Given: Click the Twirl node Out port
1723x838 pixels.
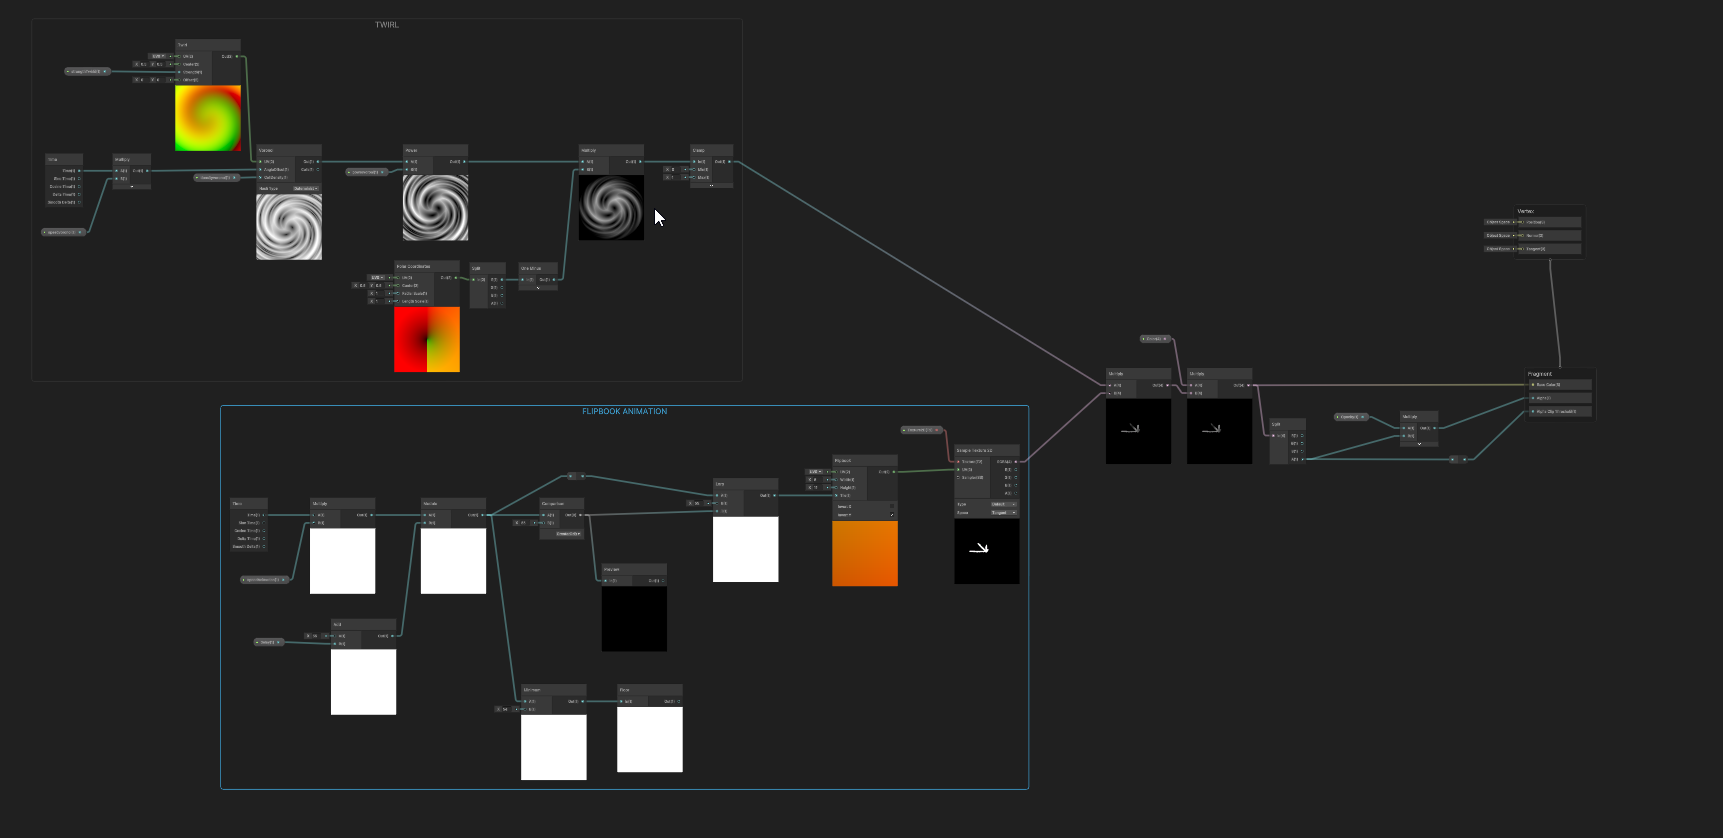Looking at the screenshot, I should pyautogui.click(x=236, y=56).
